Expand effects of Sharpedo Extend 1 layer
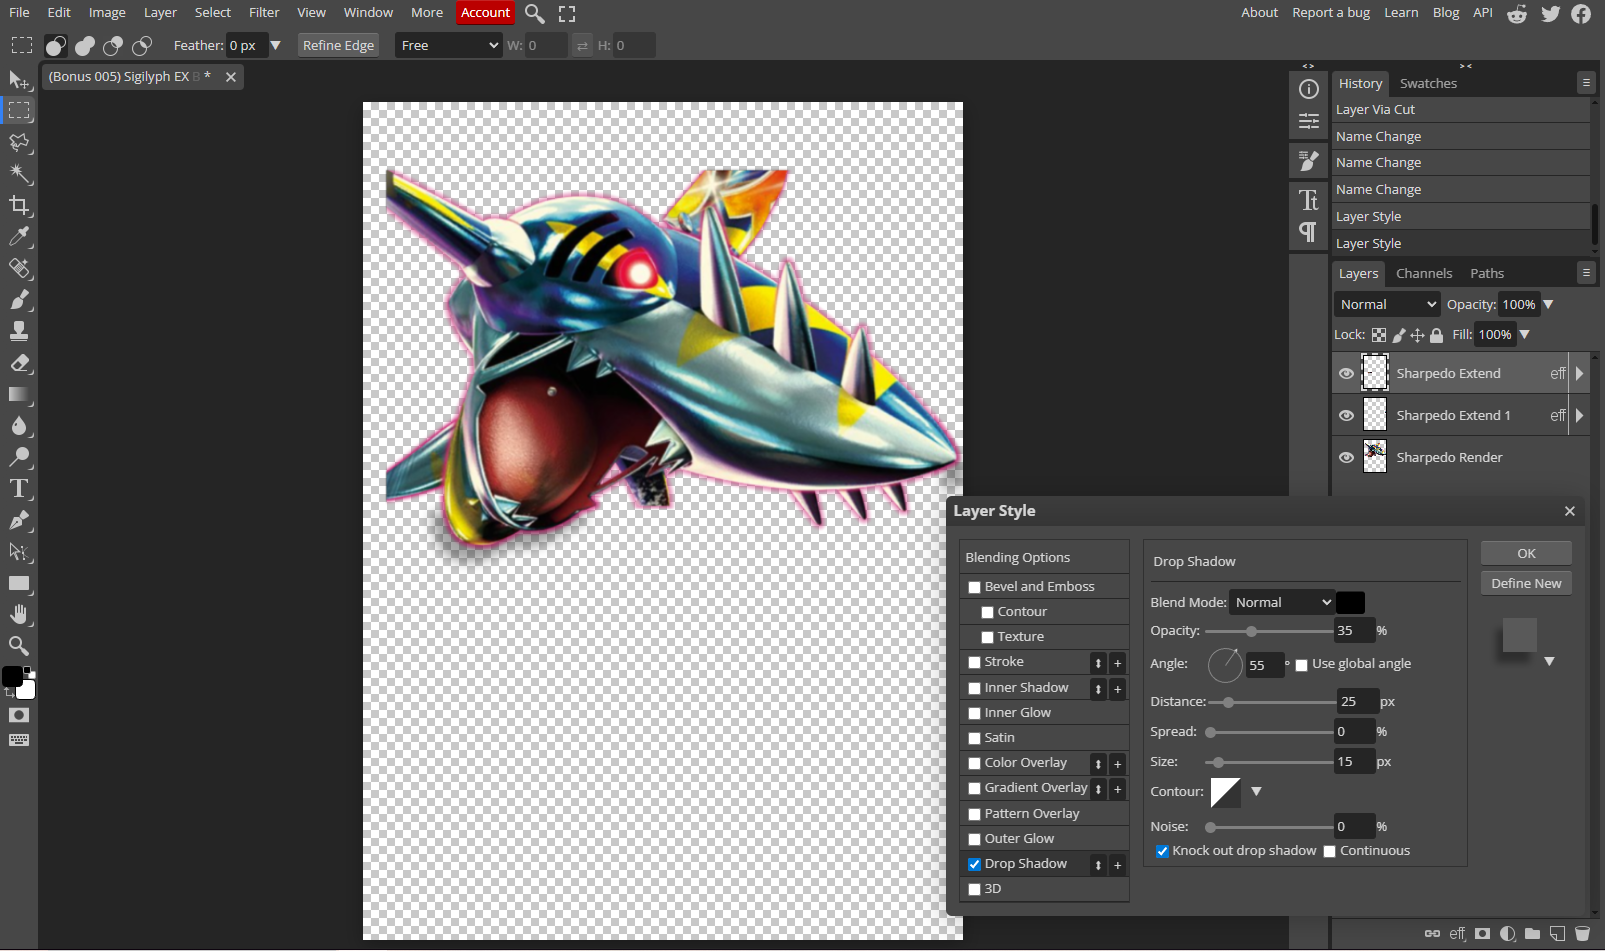 (1580, 416)
